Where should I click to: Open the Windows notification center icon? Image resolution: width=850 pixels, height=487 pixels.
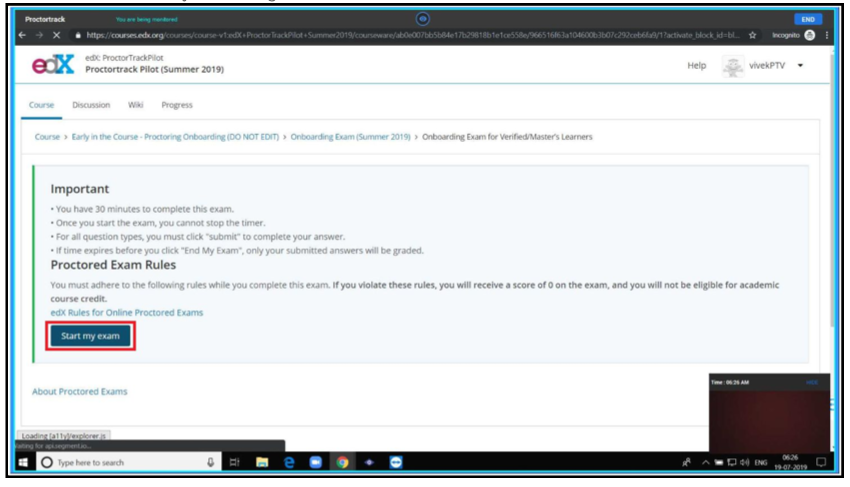(821, 463)
